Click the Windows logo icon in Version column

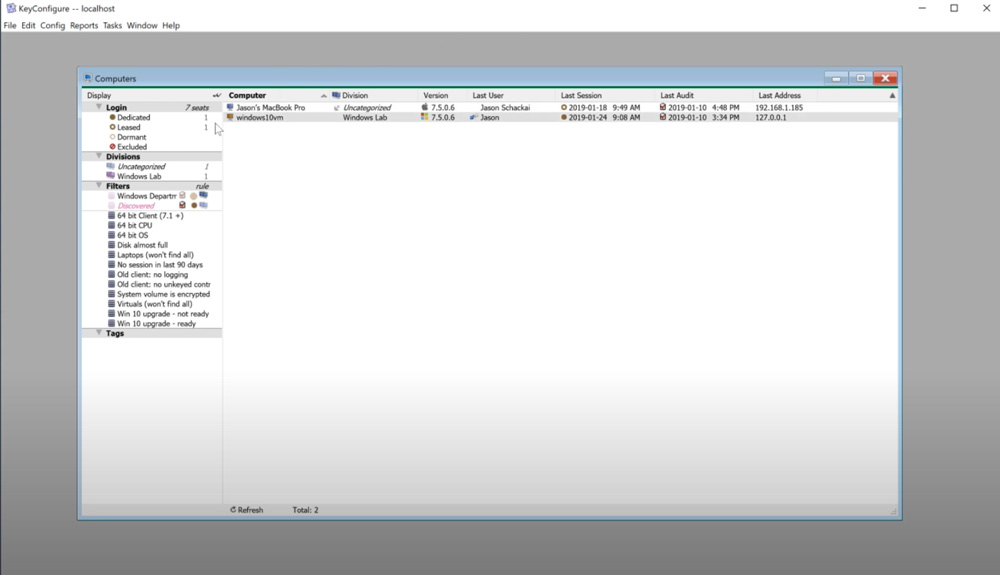click(x=425, y=117)
